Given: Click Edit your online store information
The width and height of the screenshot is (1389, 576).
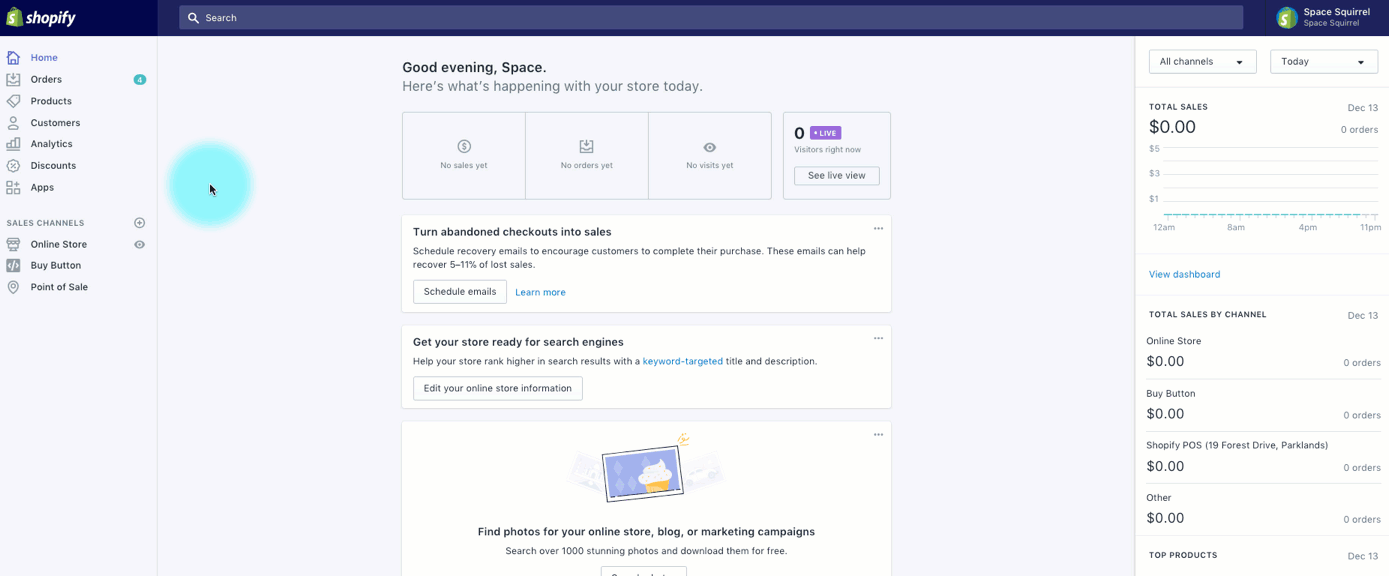Looking at the screenshot, I should coord(498,388).
